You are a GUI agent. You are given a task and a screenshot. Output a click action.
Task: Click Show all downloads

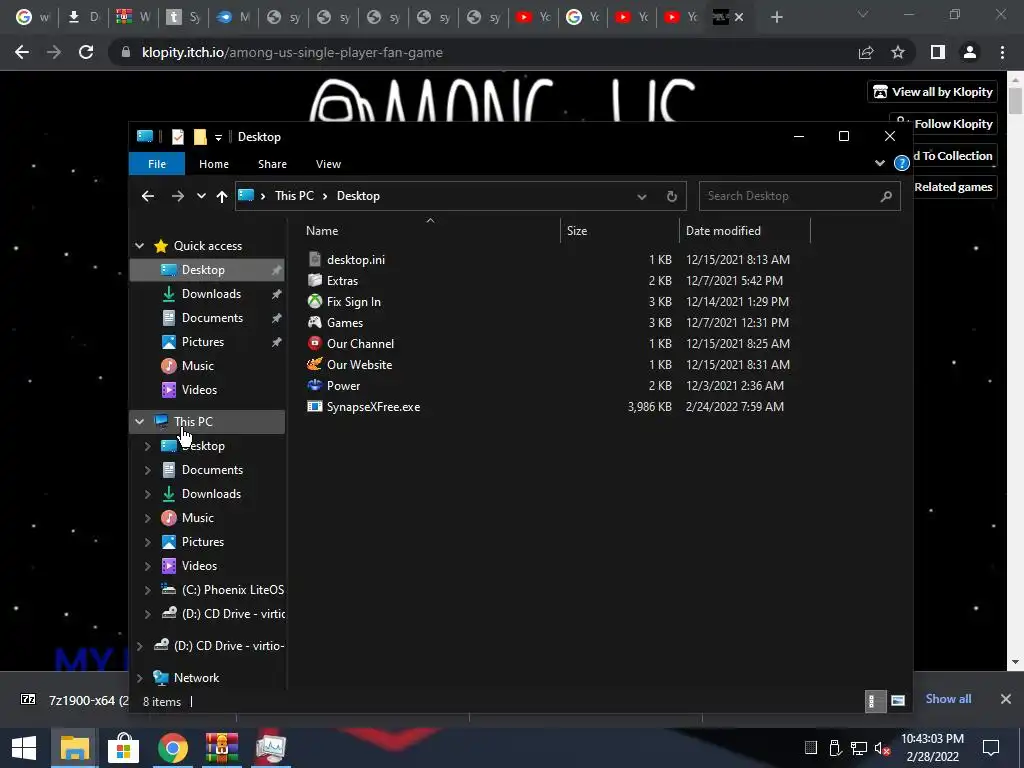point(948,699)
